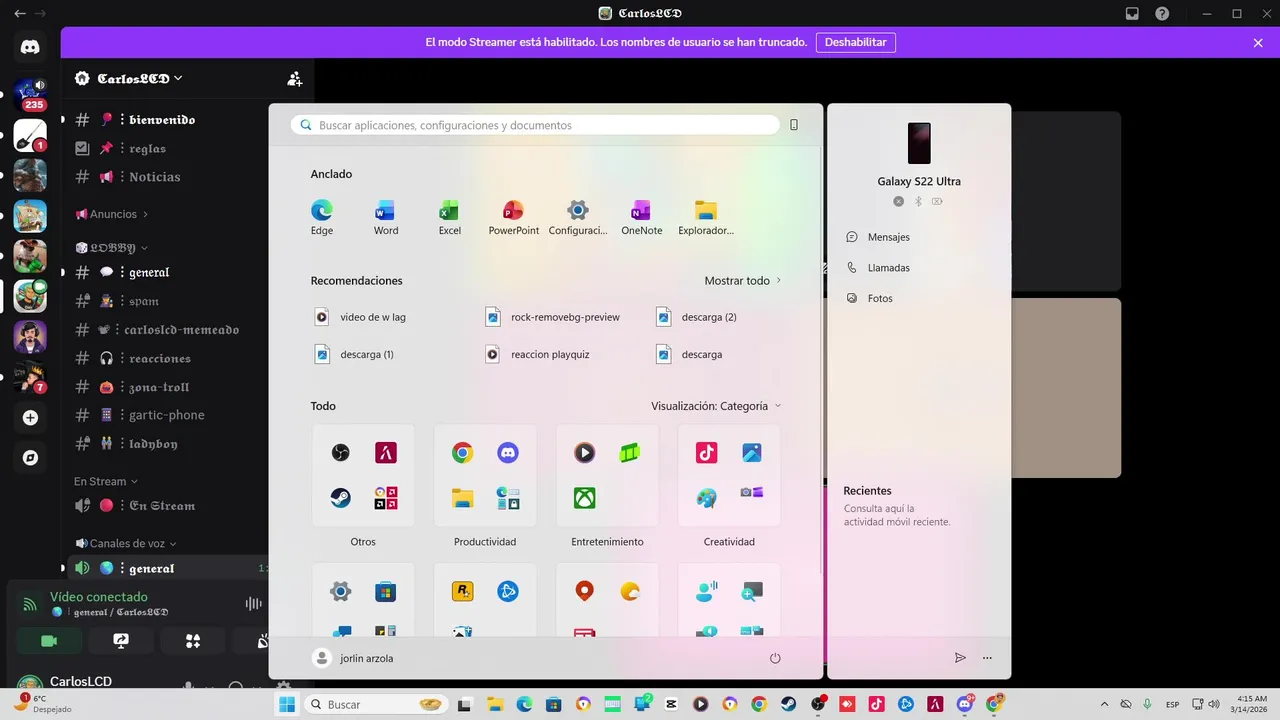This screenshot has width=1280, height=720.
Task: Launch PowerPoint from pinned apps
Action: 513,217
